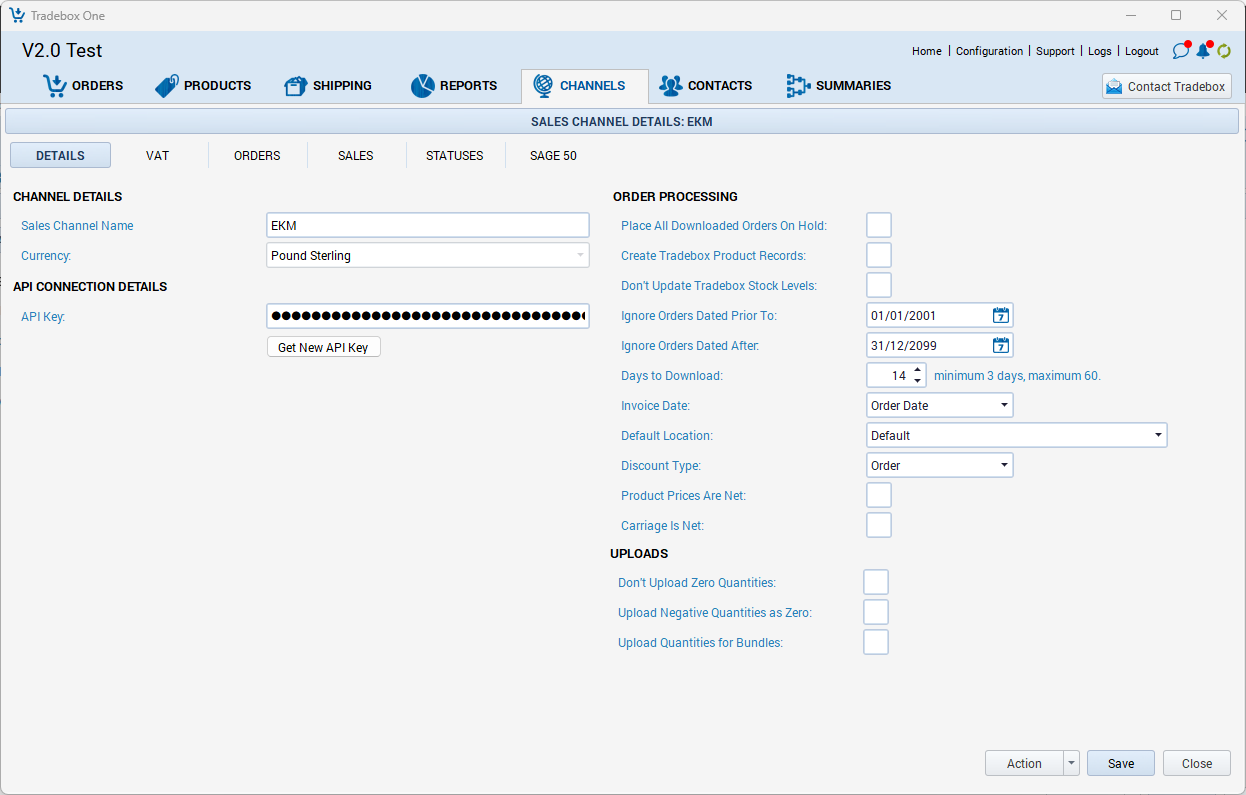Open the Shipping section with box icon

[328, 86]
